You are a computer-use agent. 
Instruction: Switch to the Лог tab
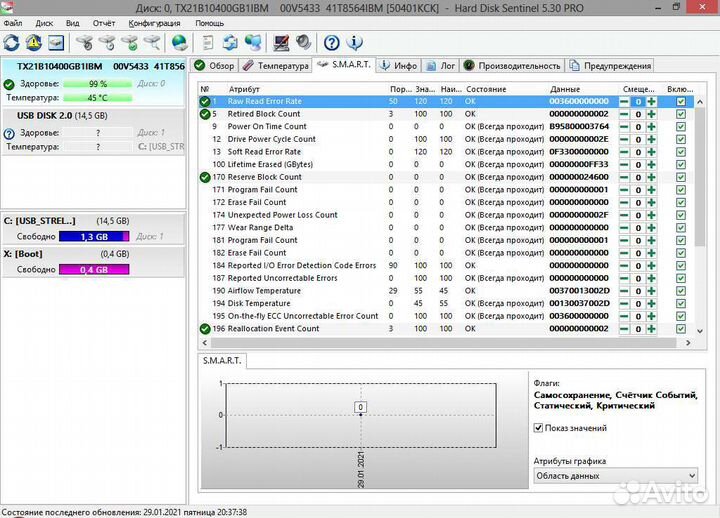(x=441, y=66)
